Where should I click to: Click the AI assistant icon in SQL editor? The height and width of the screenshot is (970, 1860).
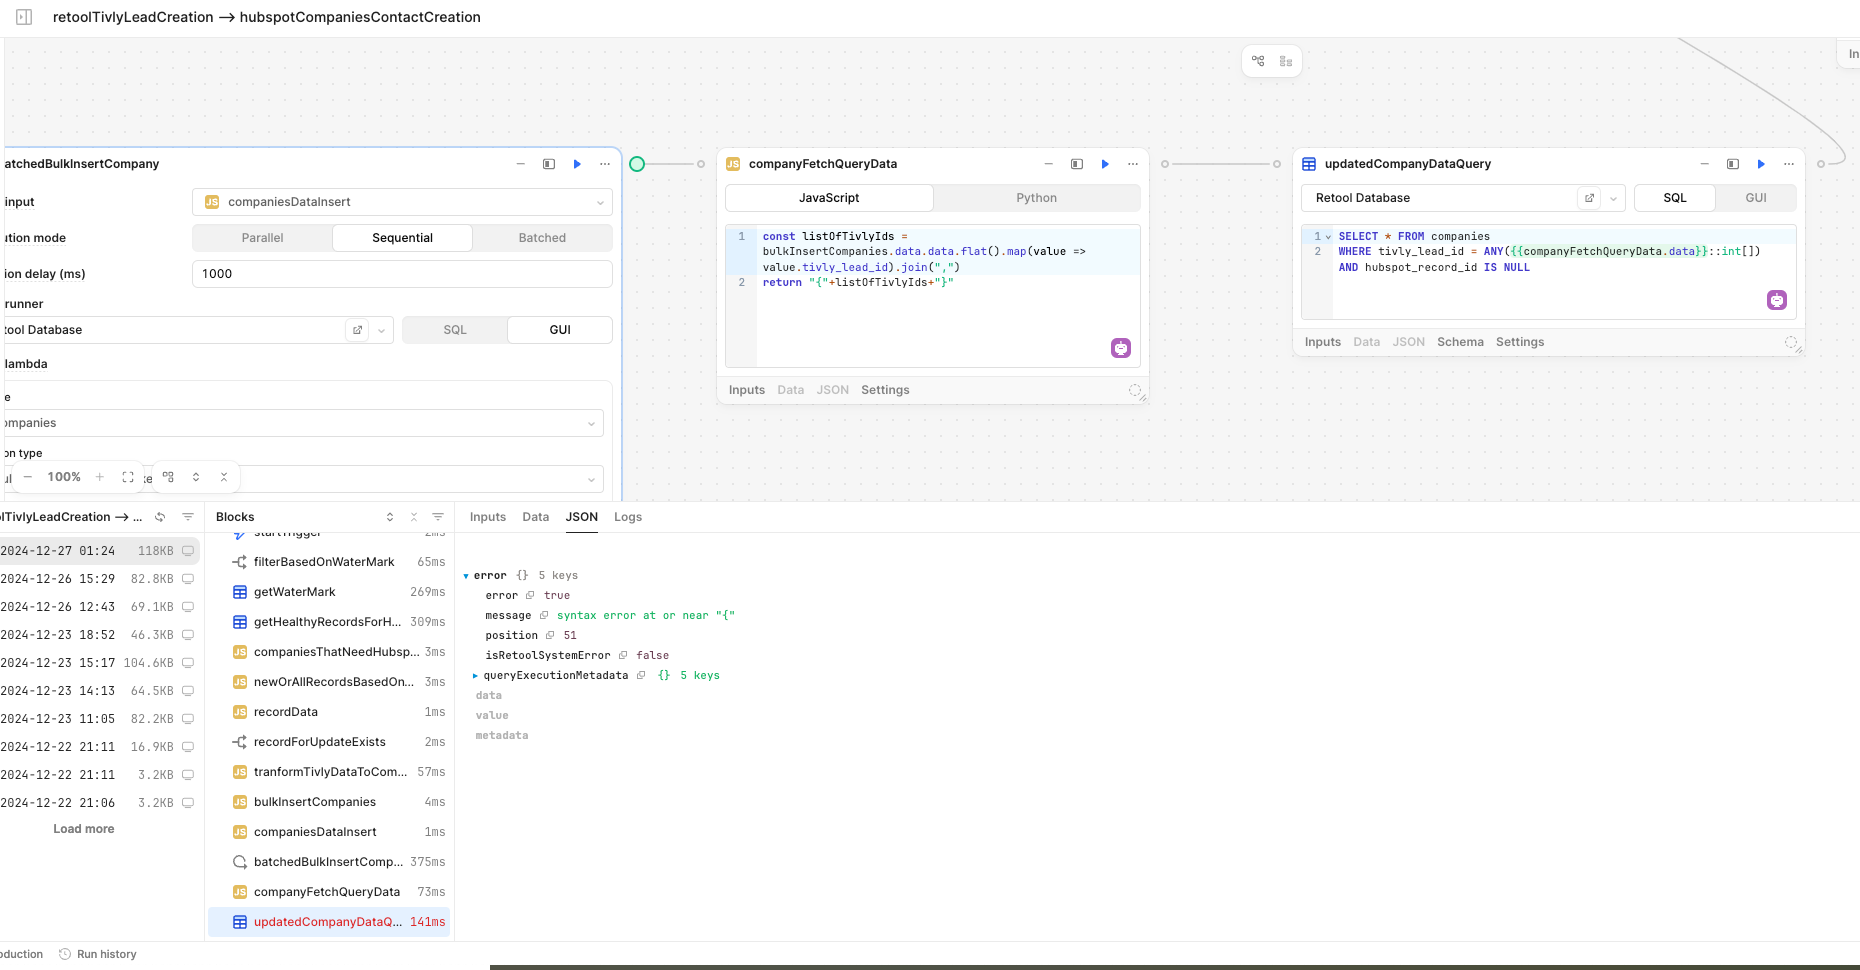1777,300
